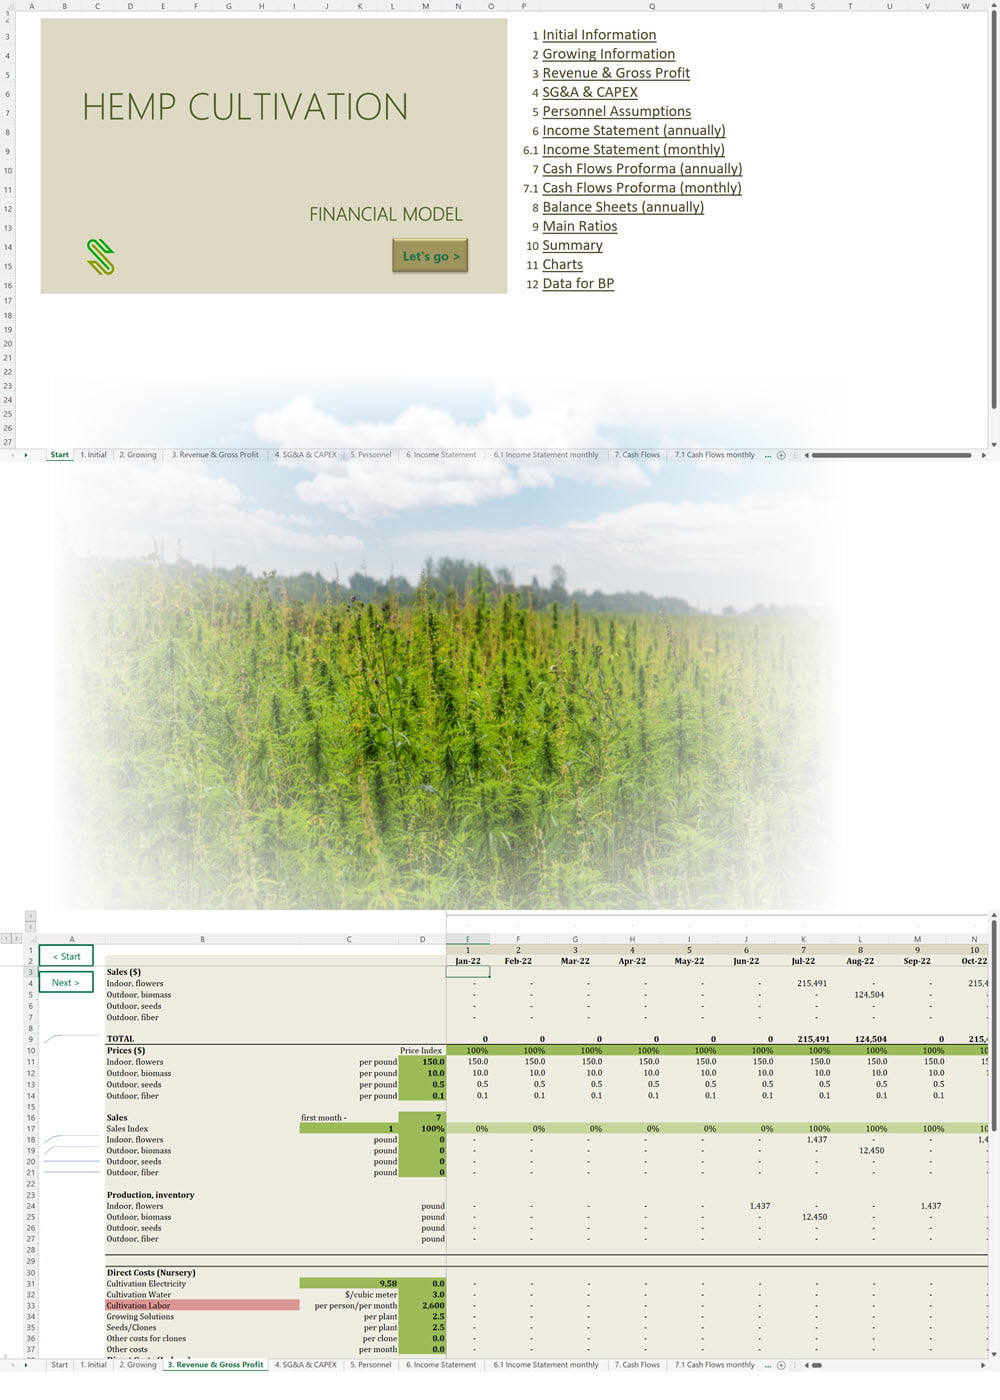
Task: Switch to the "2. Growing" tab in the top workbook
Action: [x=138, y=455]
